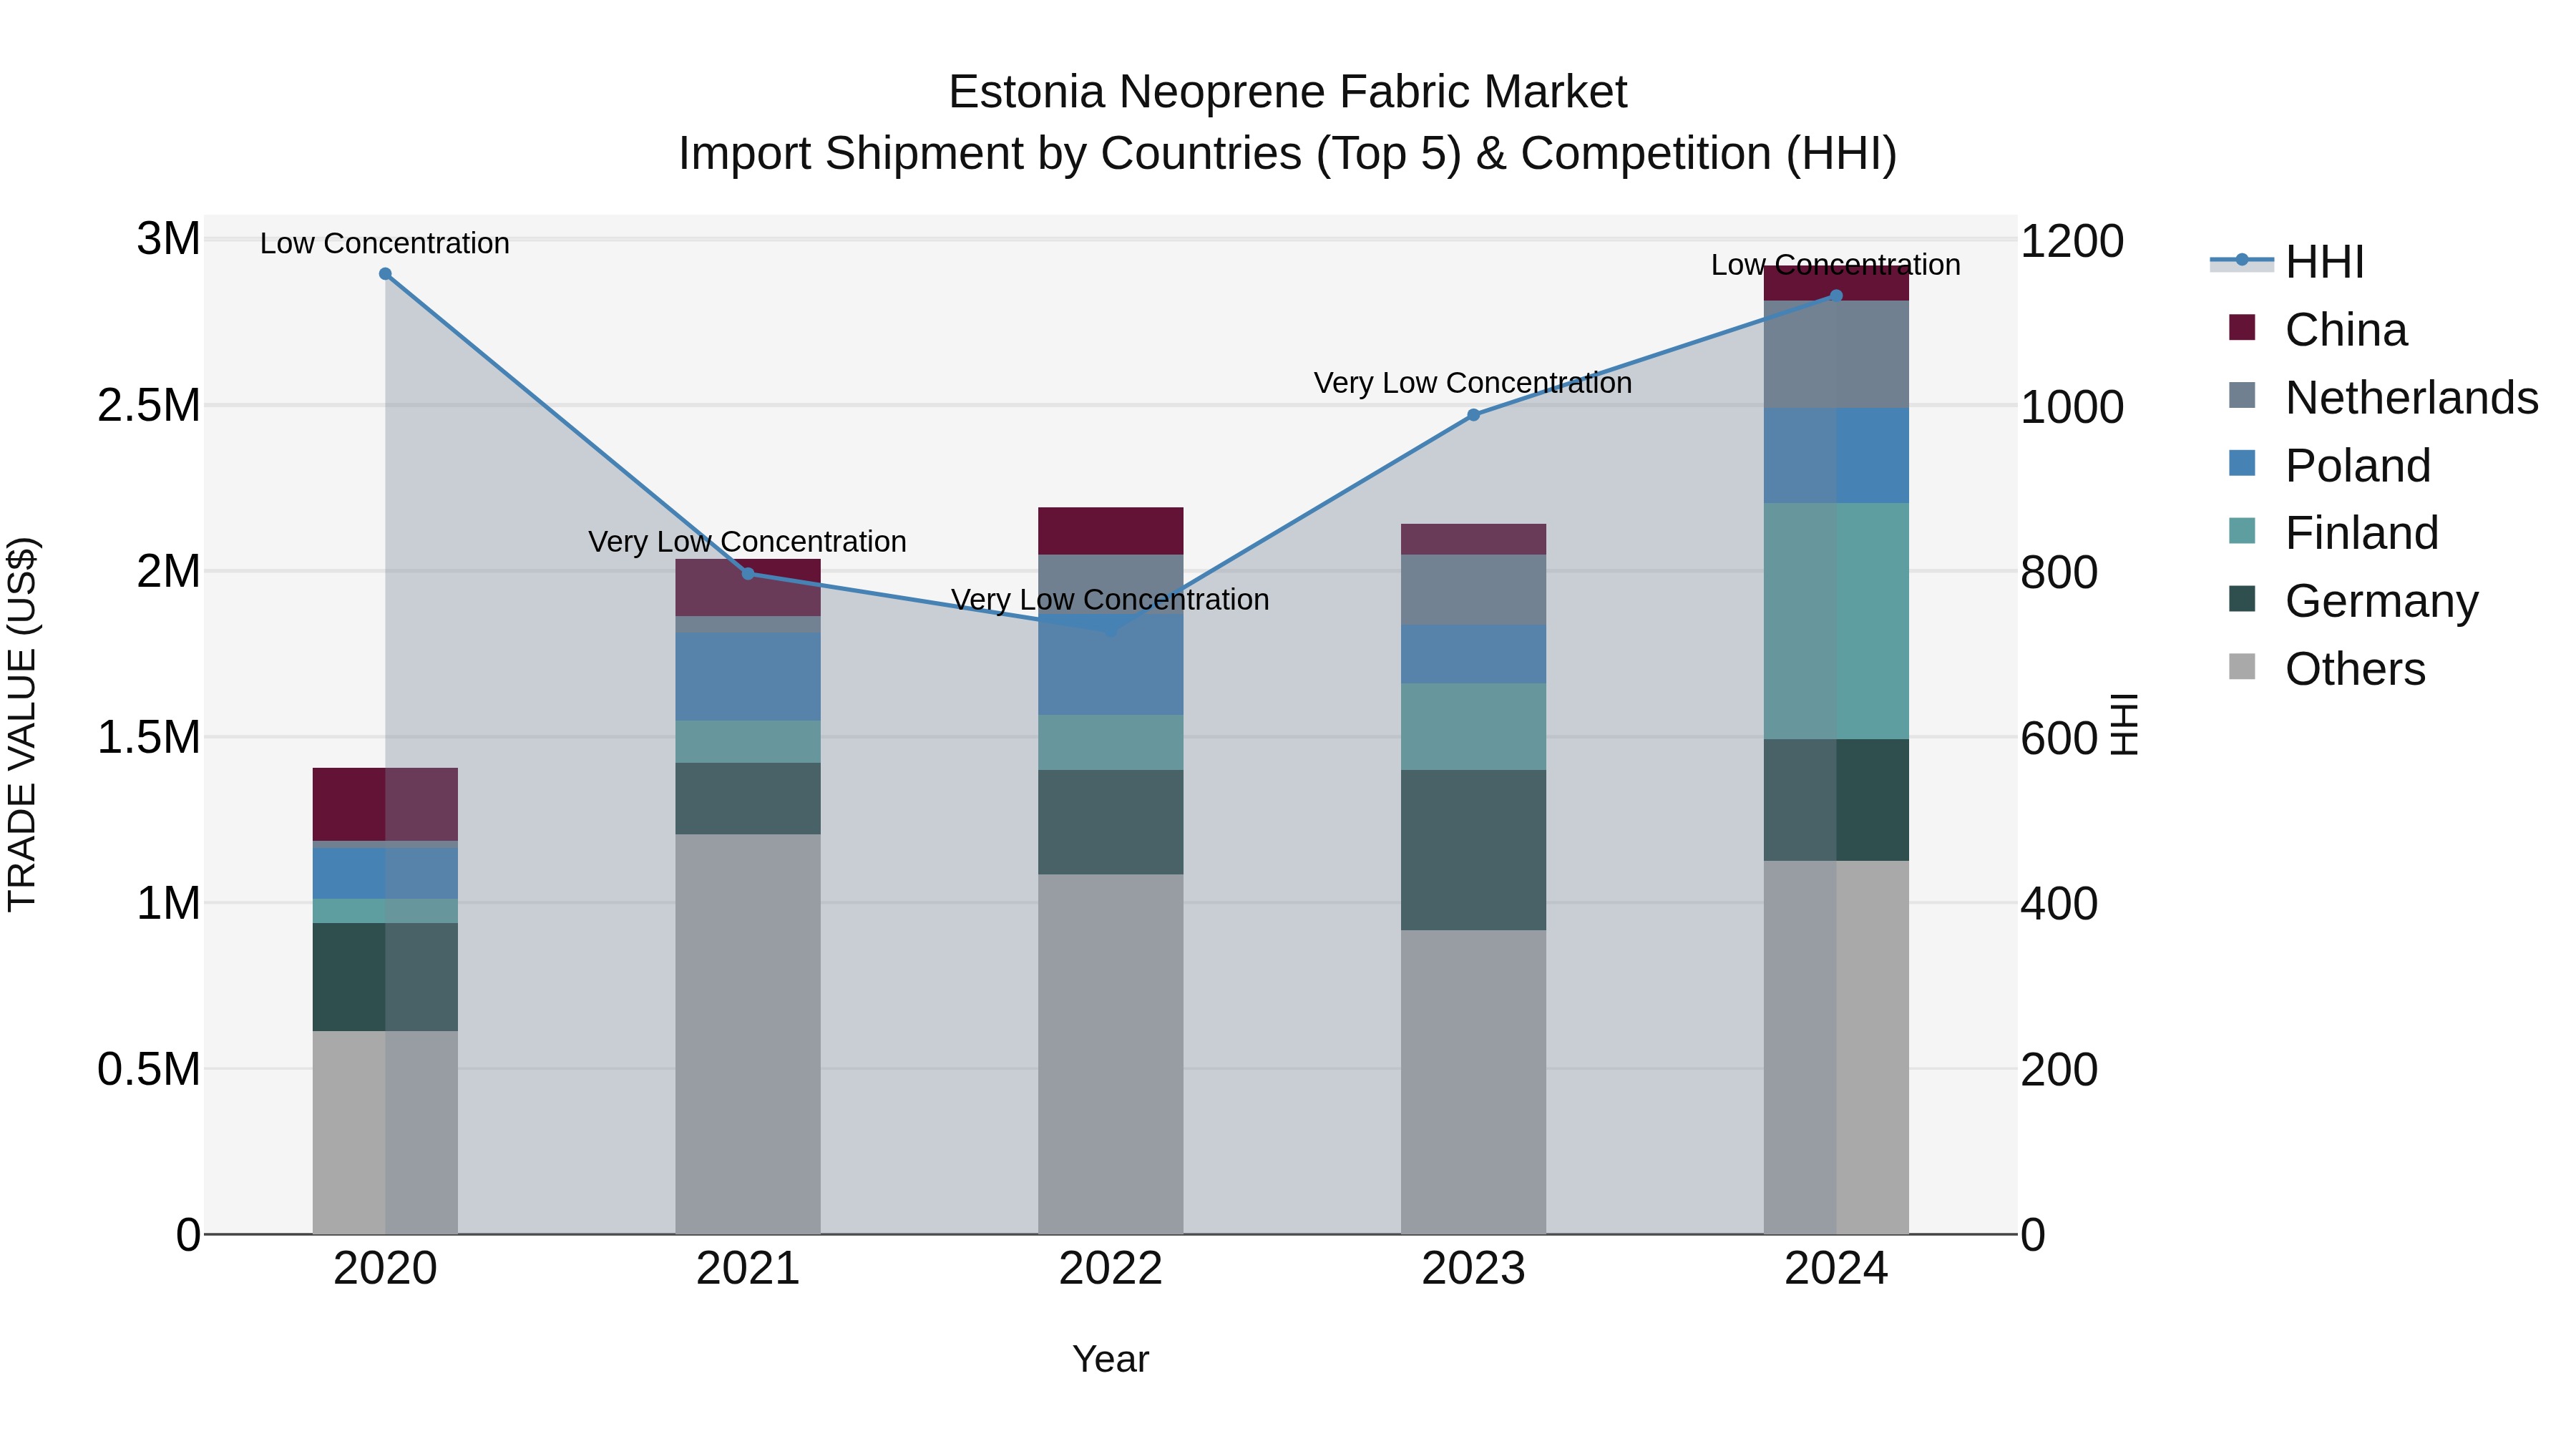Screen dimensions: 2576x1449
Task: Hide the Germany legend series
Action: click(2354, 601)
